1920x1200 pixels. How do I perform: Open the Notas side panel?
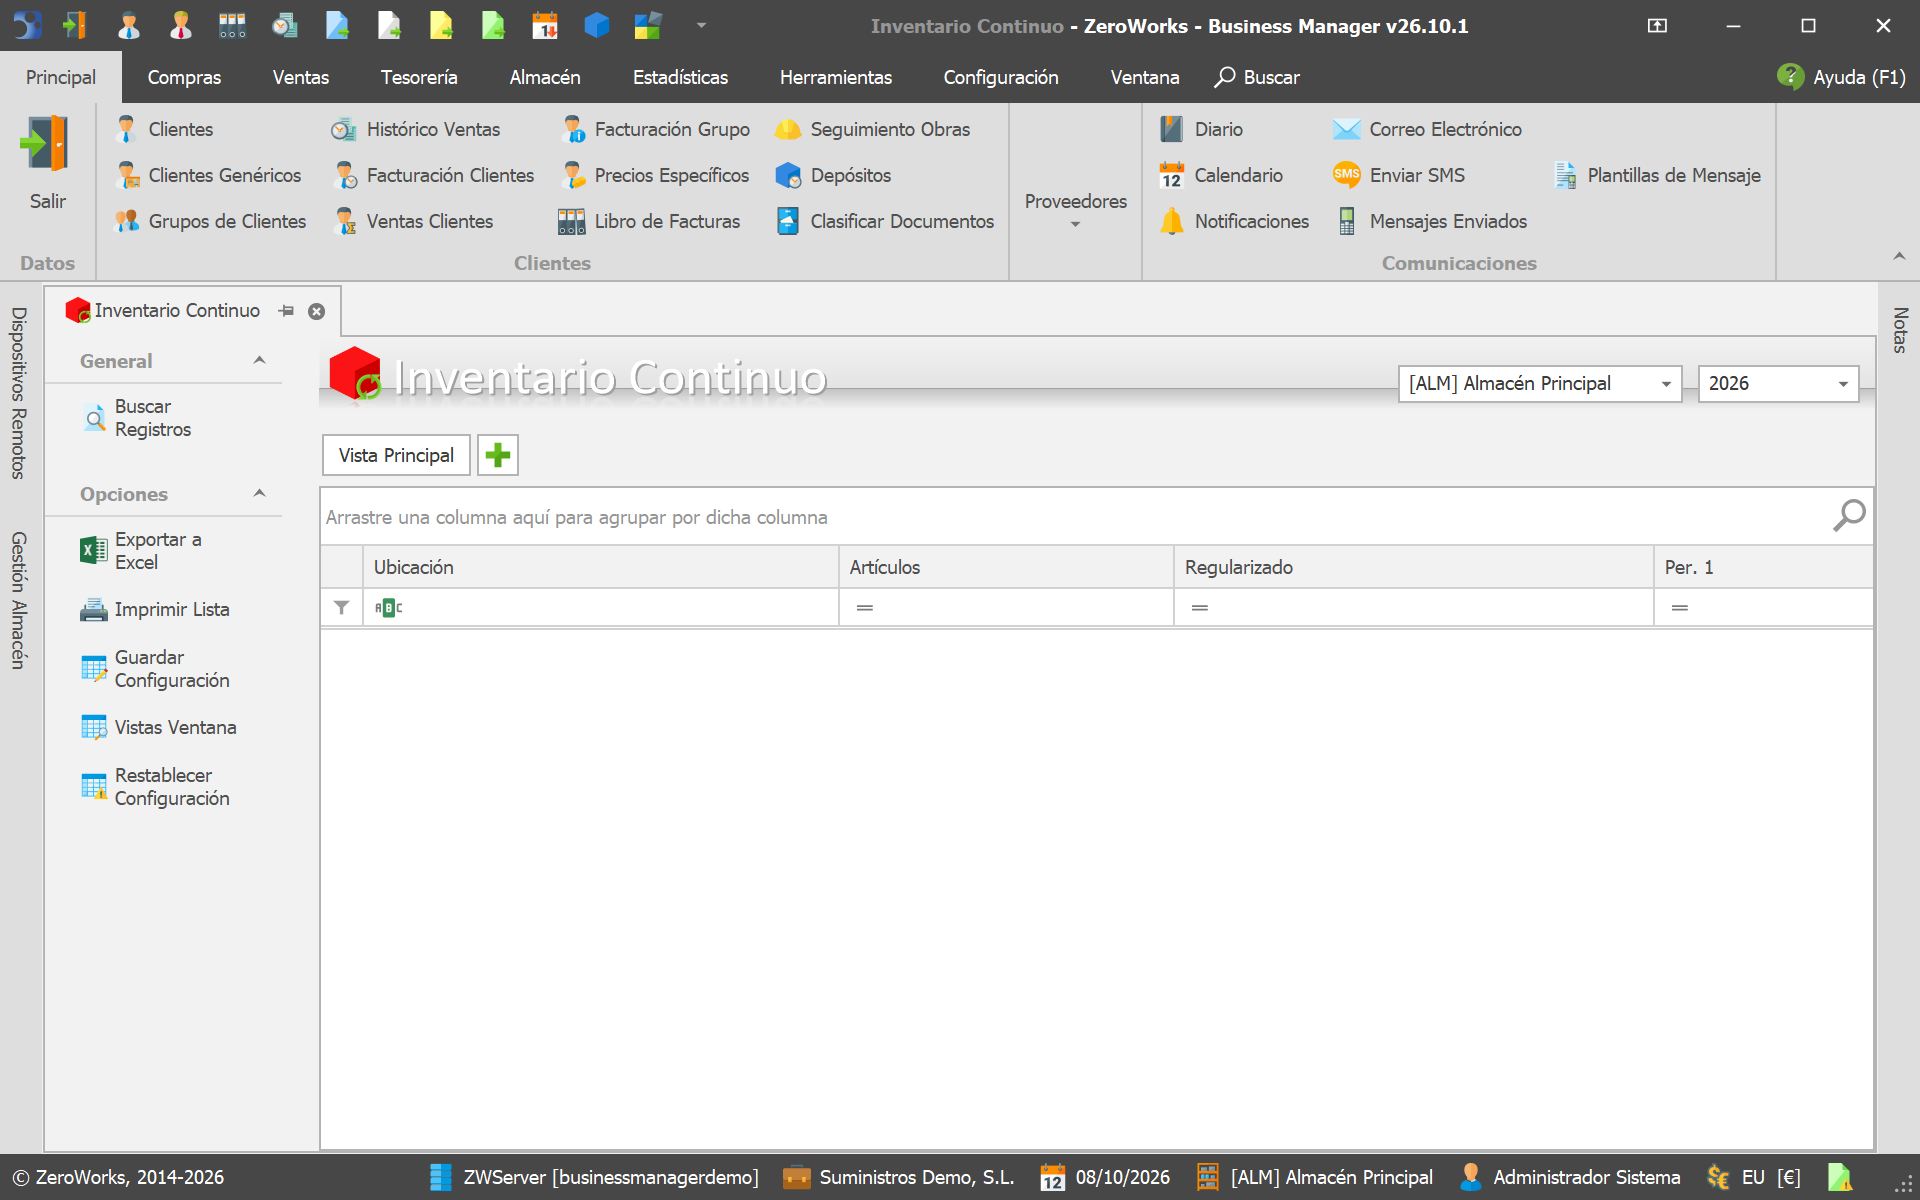pos(1900,330)
